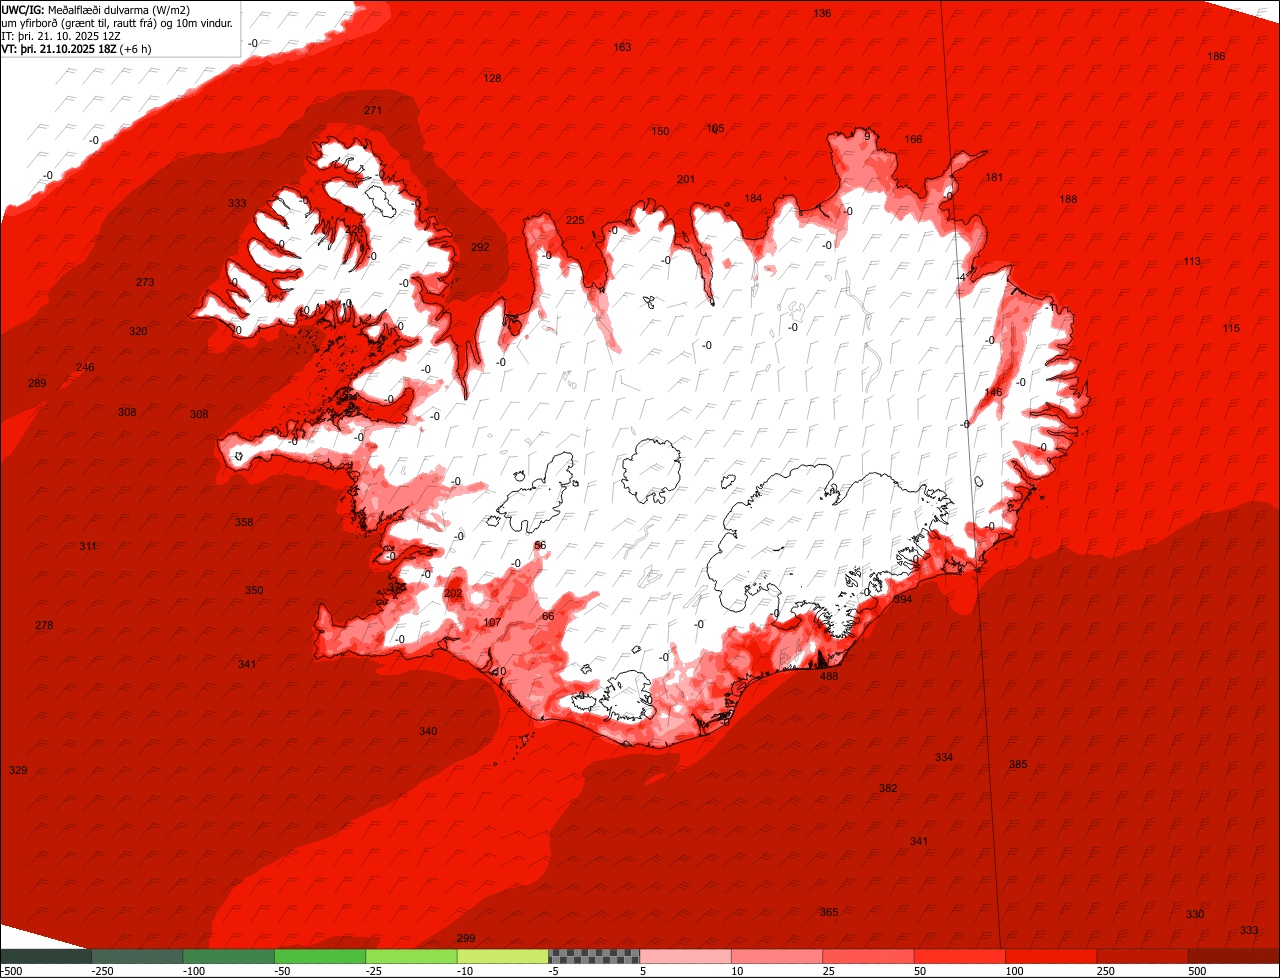Click the map value 382
The image size is (1280, 978).
pyautogui.click(x=888, y=788)
